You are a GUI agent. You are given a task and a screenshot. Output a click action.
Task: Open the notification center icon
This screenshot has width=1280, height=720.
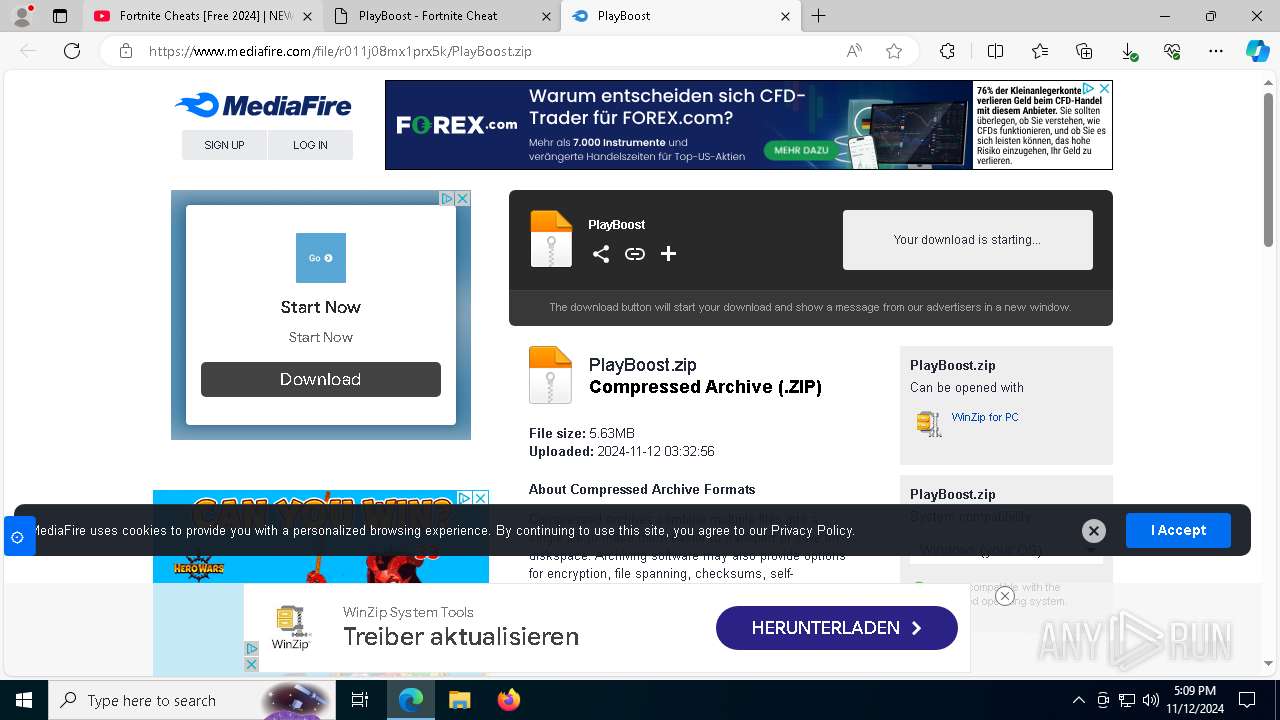pos(1247,700)
